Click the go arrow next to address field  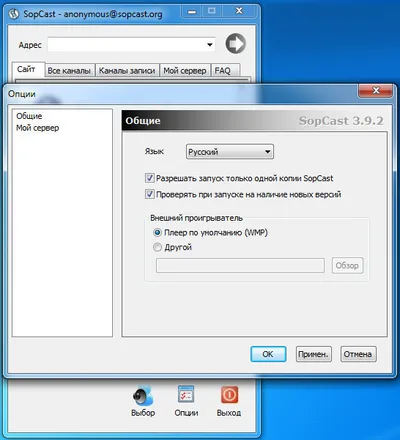(236, 44)
